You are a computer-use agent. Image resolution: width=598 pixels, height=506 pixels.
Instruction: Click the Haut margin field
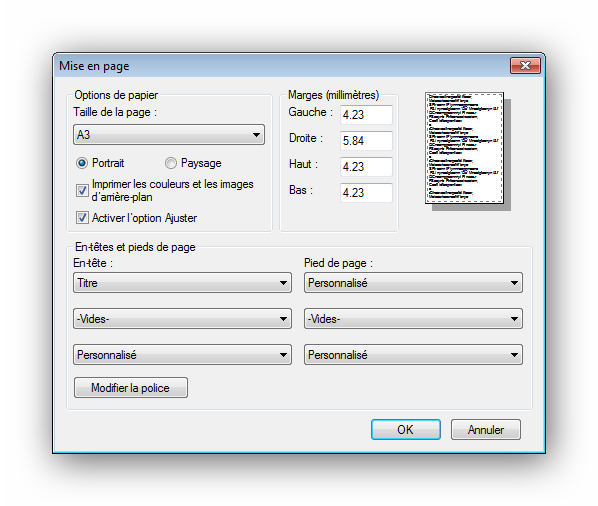click(x=366, y=167)
